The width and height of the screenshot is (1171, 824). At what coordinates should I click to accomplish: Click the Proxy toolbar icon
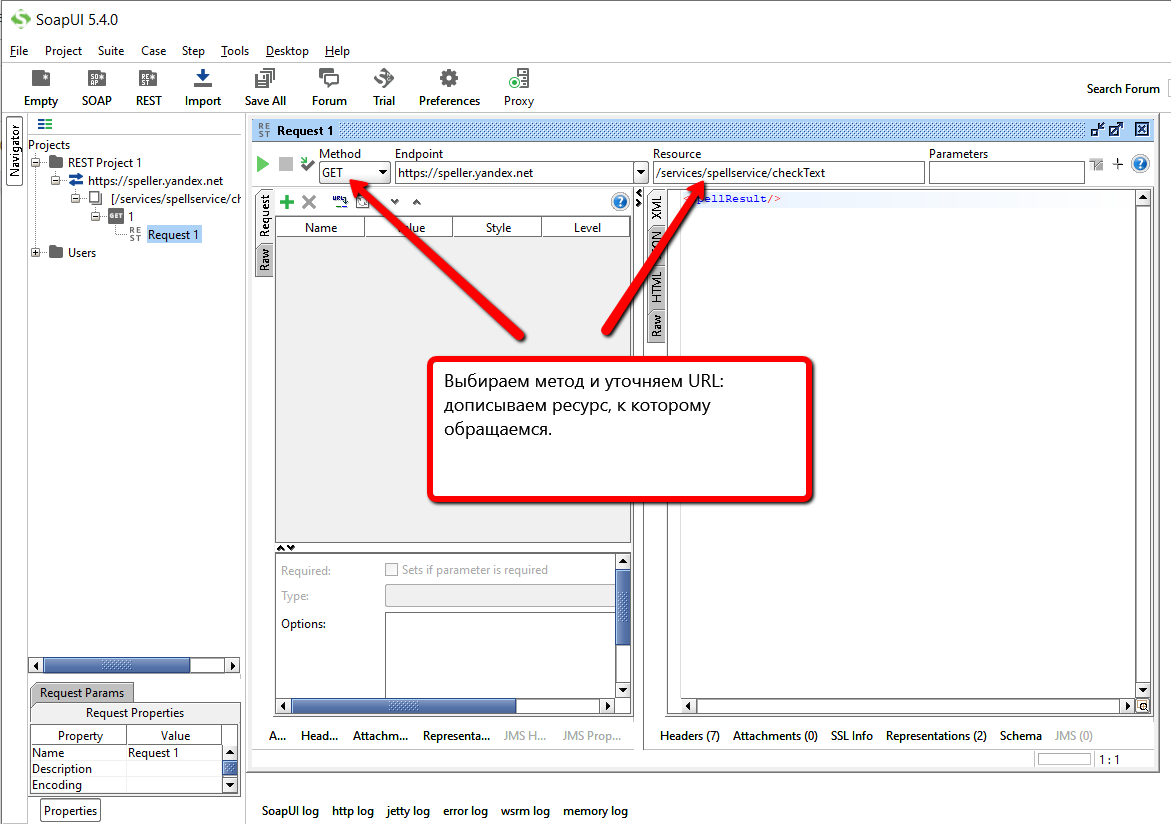518,87
